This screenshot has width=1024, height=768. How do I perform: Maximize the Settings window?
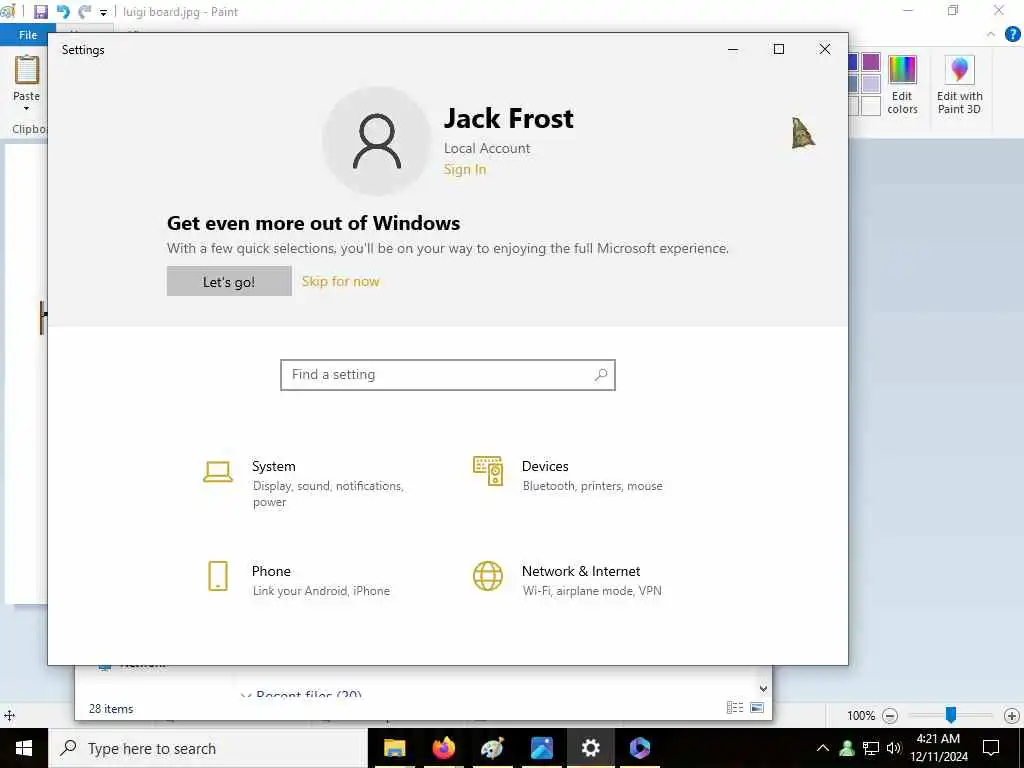[x=778, y=49]
